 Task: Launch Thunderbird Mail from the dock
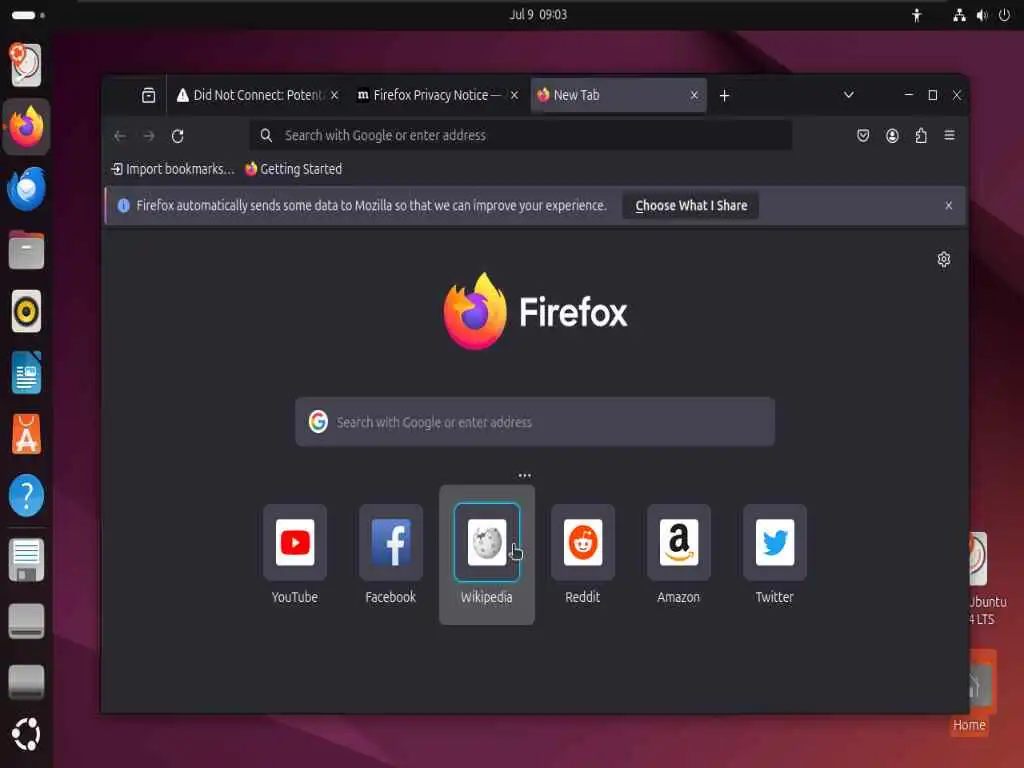26,189
